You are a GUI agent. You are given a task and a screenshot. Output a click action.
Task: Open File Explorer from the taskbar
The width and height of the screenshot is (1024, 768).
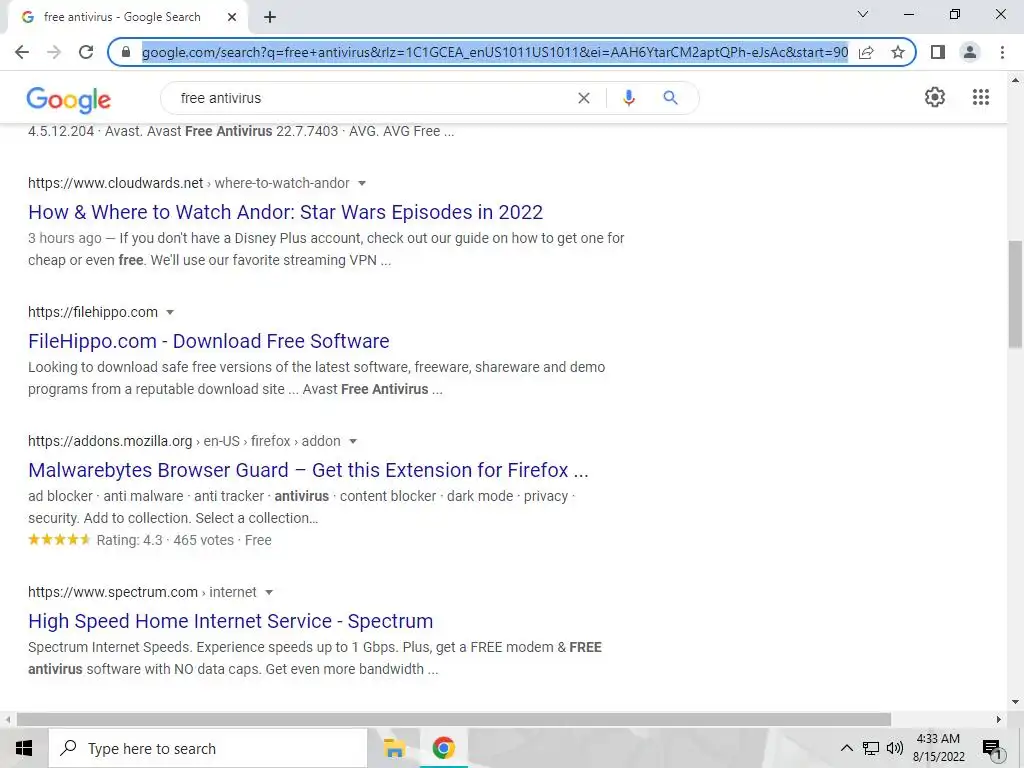point(394,748)
